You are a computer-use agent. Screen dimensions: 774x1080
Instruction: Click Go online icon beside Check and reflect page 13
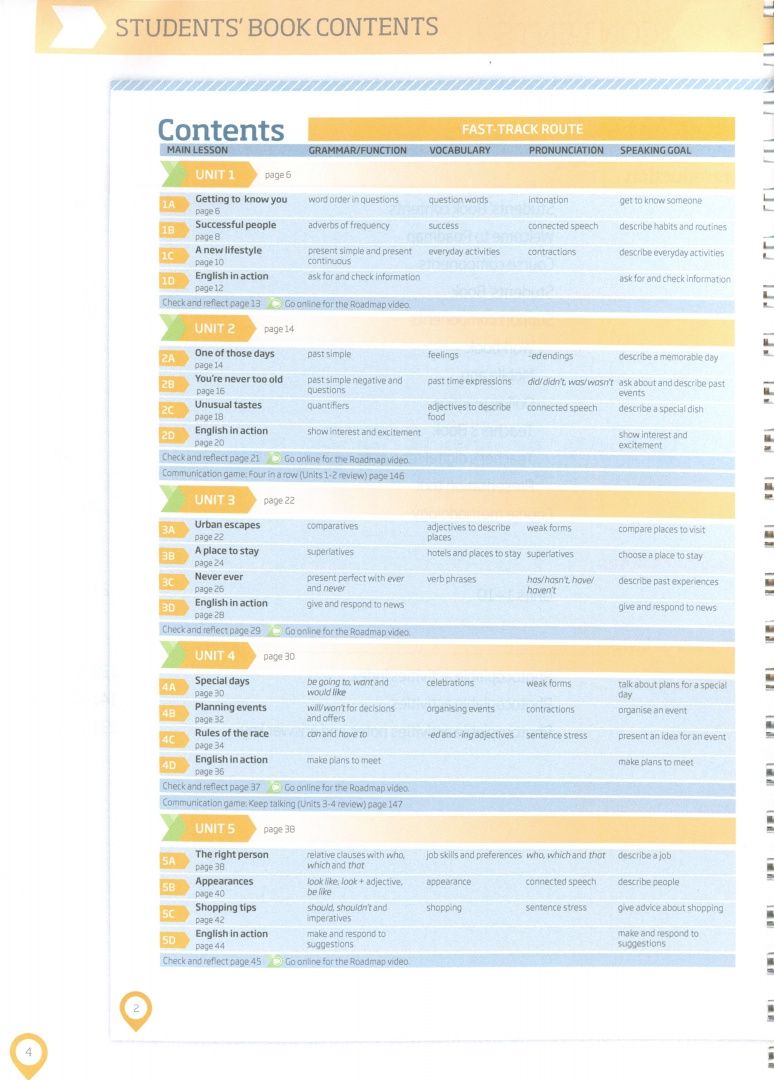(275, 304)
